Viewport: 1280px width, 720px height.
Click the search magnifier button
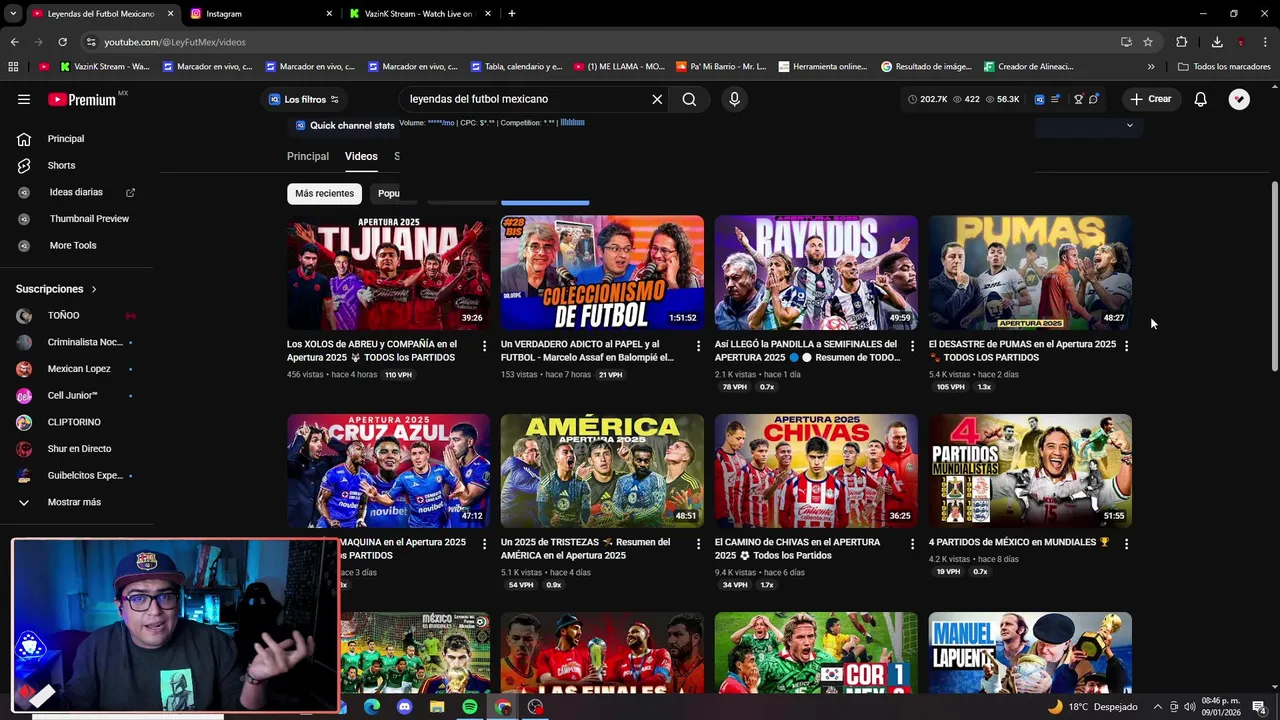pyautogui.click(x=689, y=99)
